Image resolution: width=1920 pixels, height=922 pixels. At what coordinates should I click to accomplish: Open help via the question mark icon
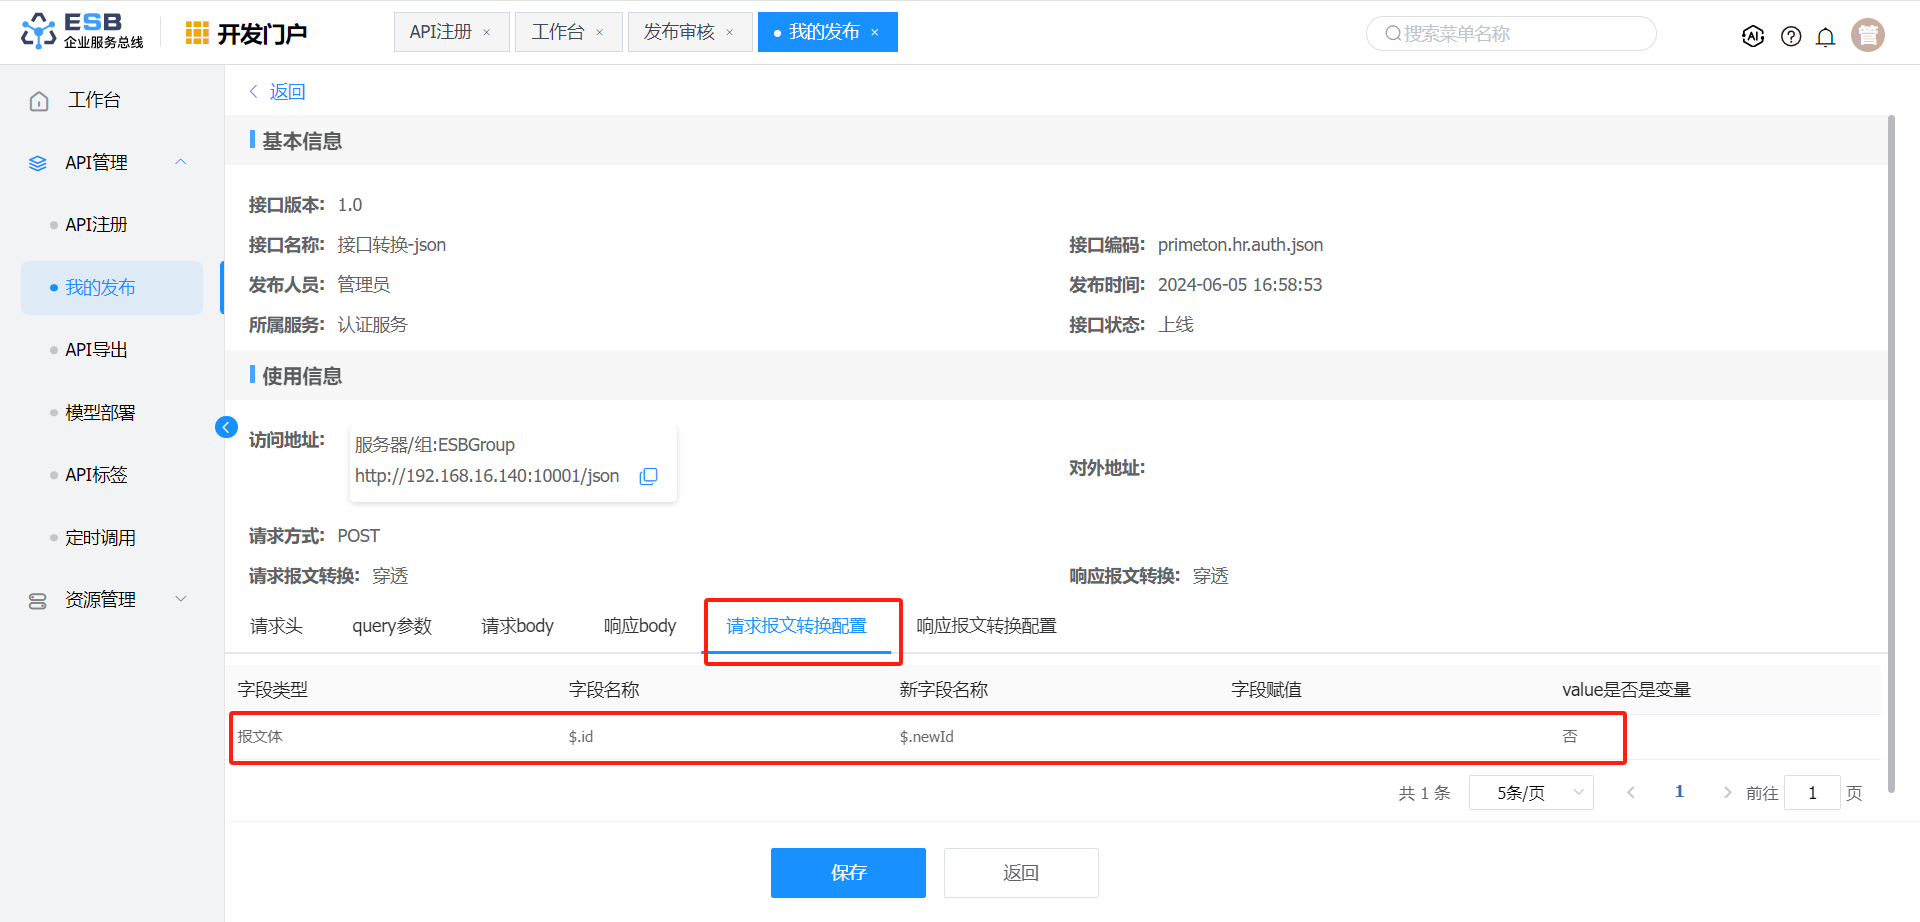(1790, 36)
